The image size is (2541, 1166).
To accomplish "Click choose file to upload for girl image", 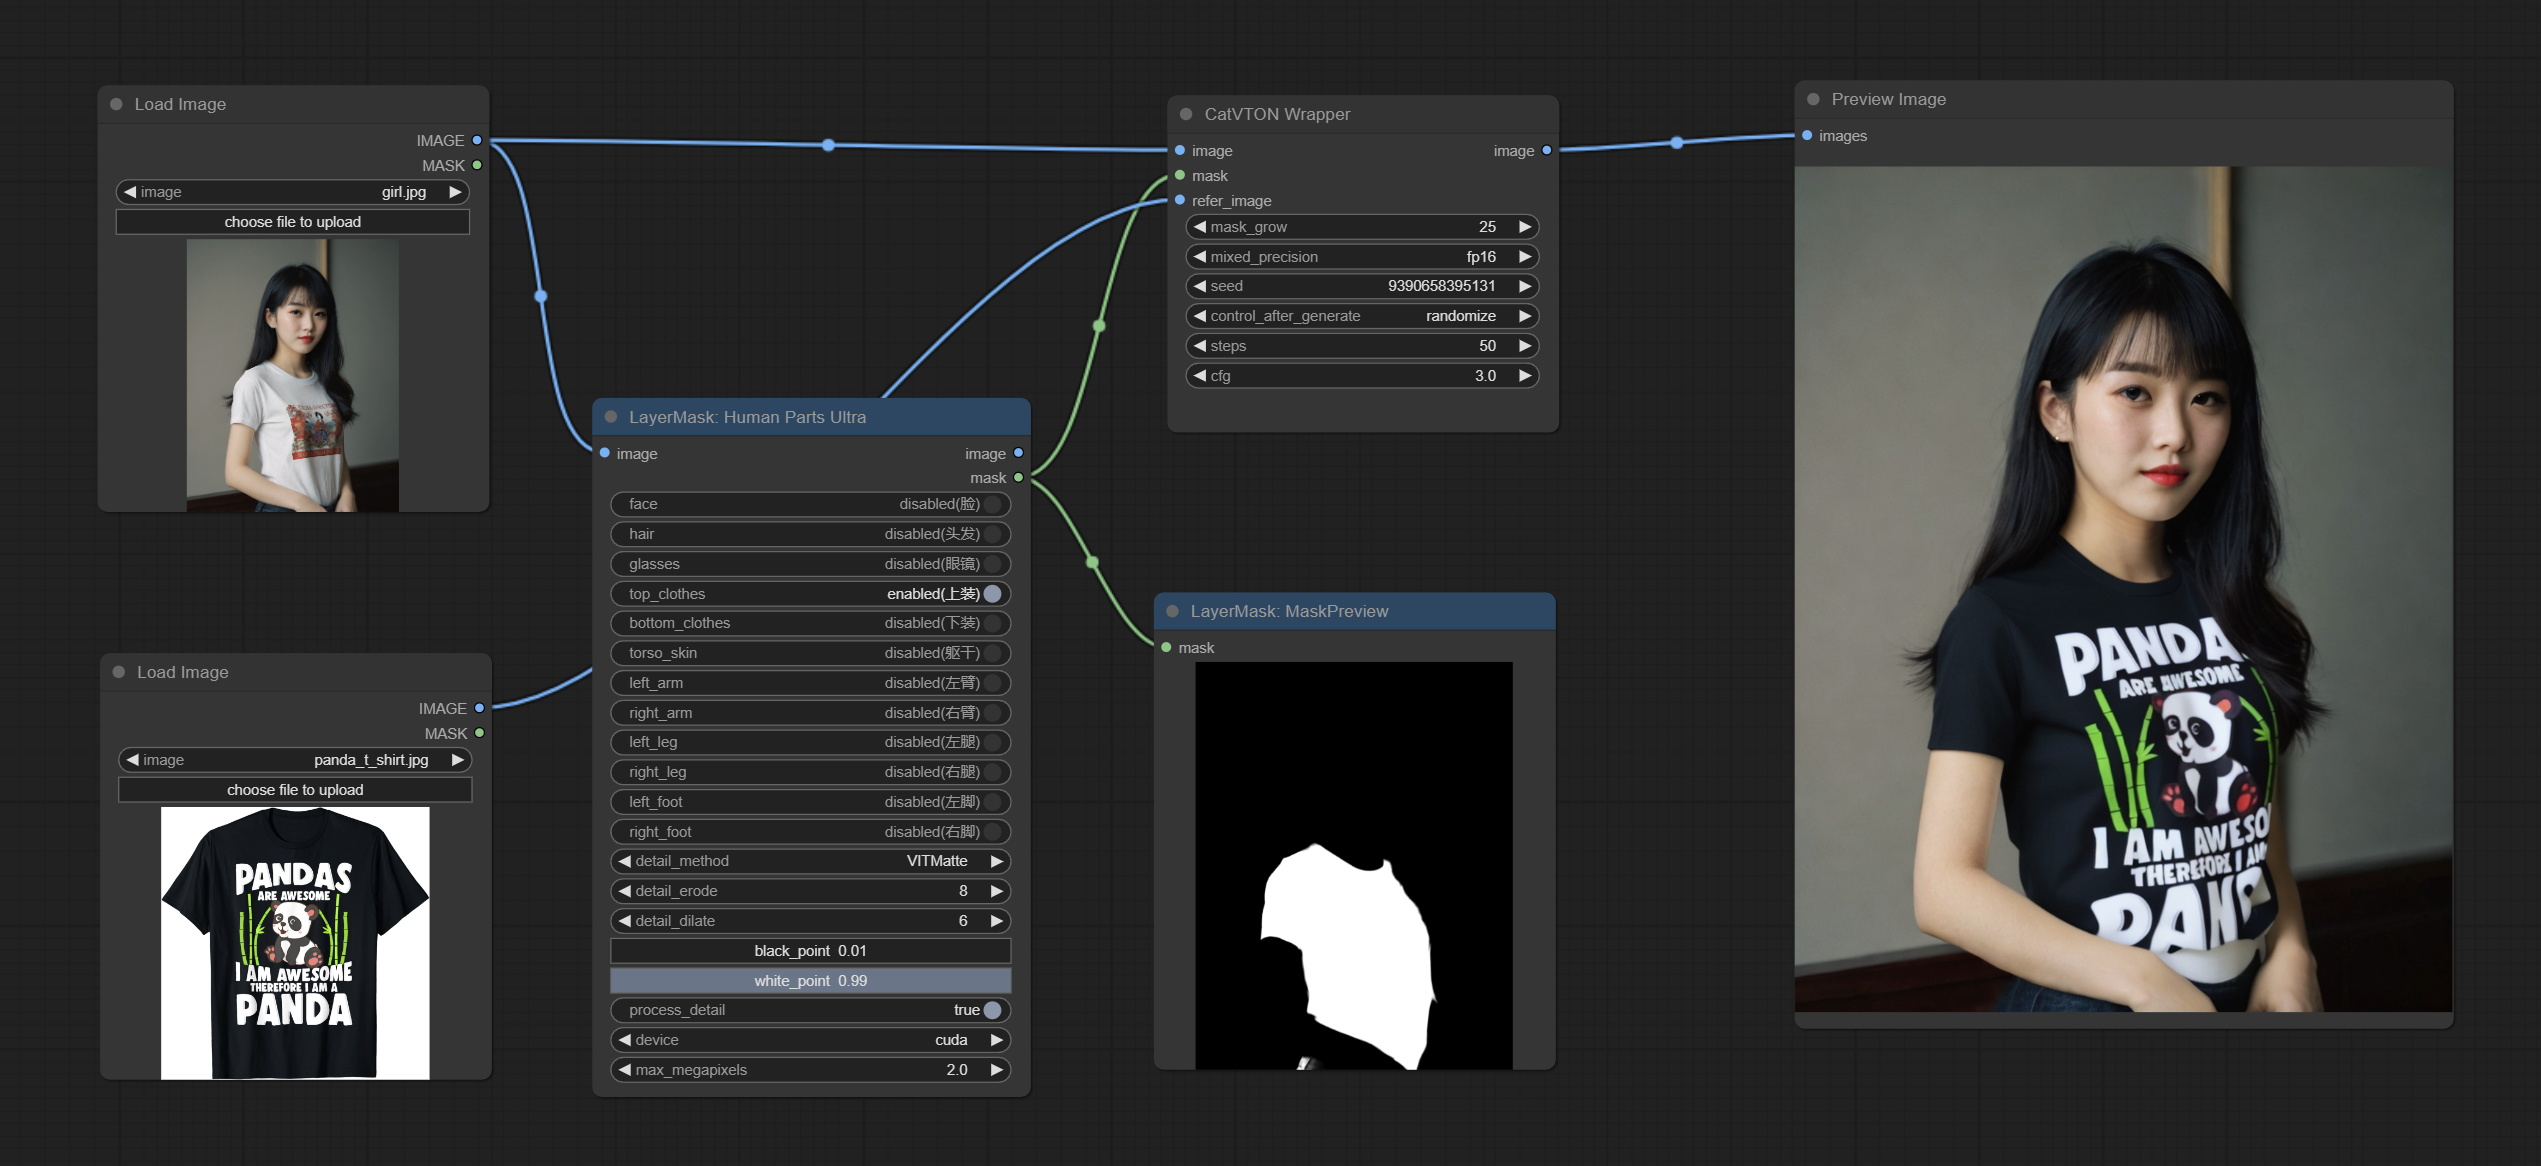I will (292, 222).
